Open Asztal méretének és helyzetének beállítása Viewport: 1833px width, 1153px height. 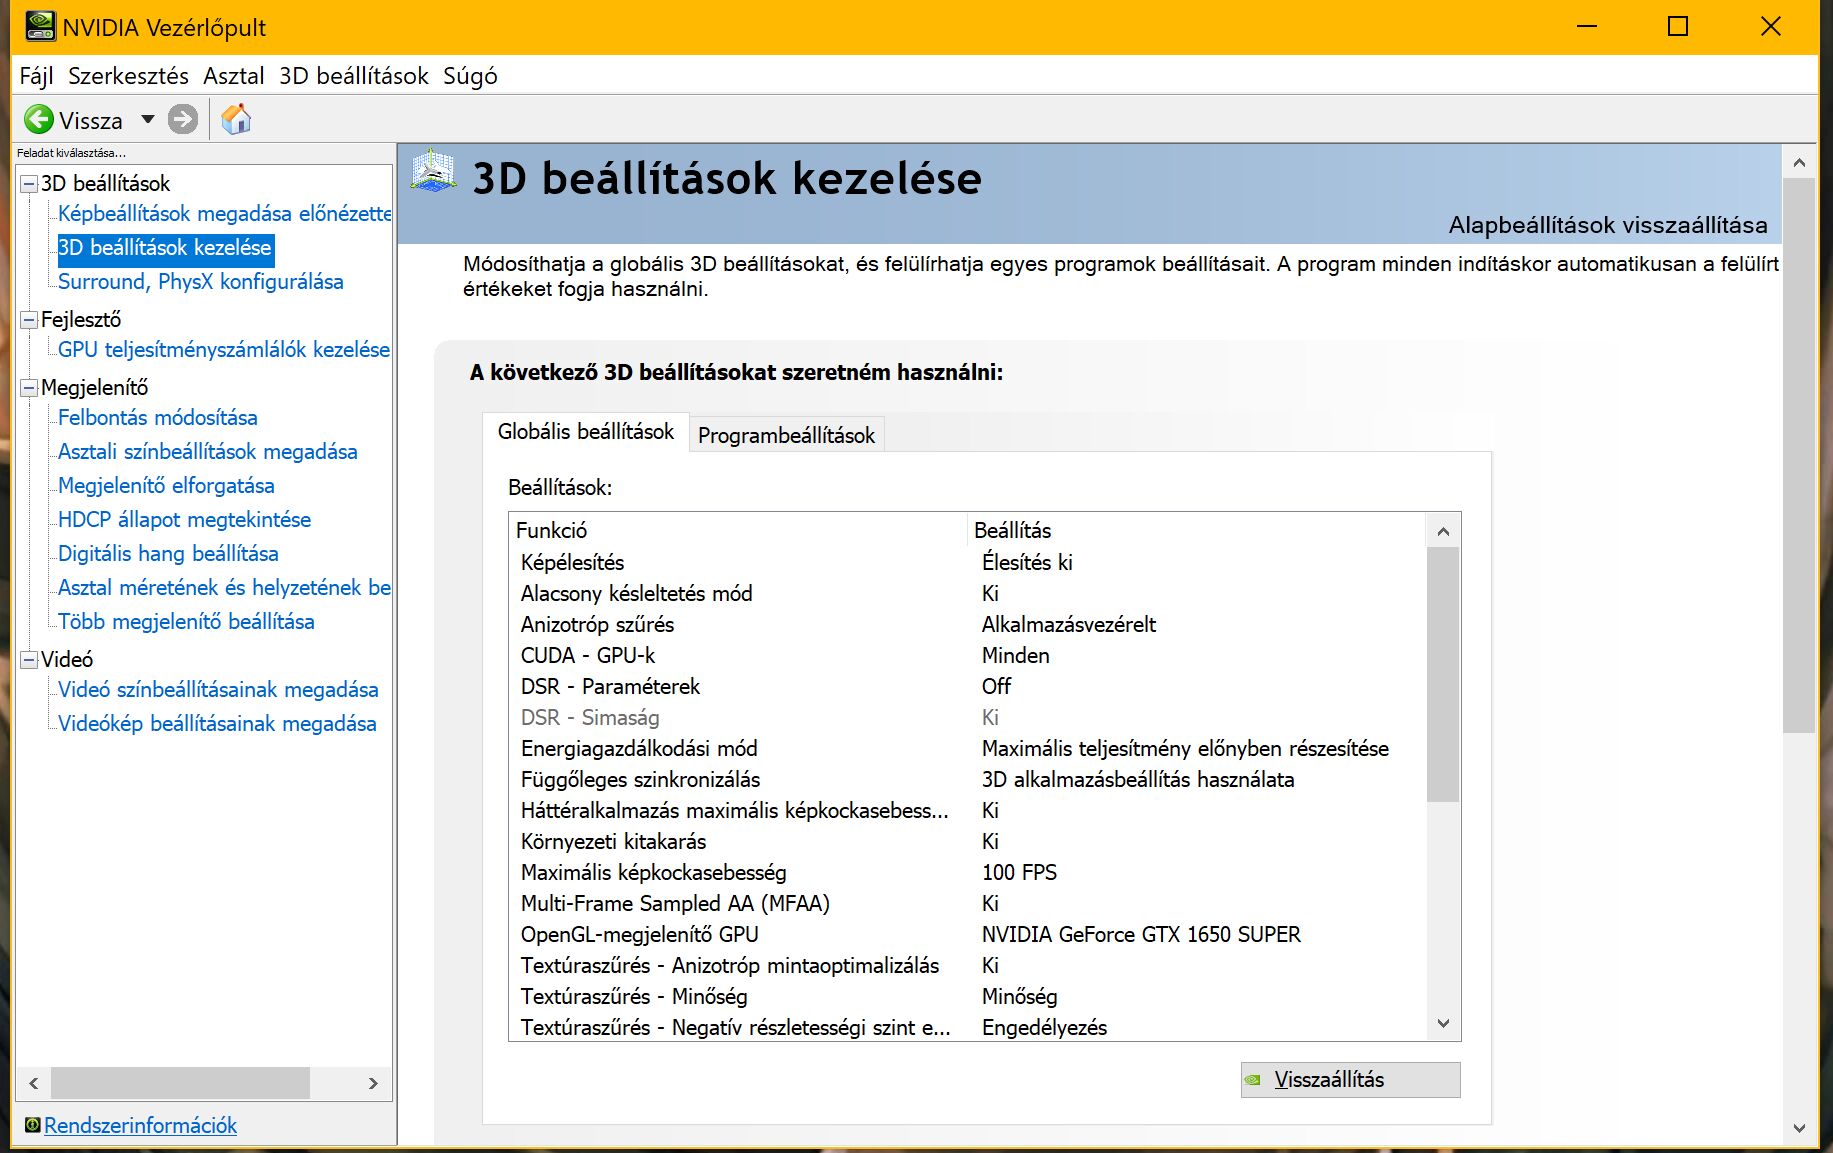pos(224,588)
